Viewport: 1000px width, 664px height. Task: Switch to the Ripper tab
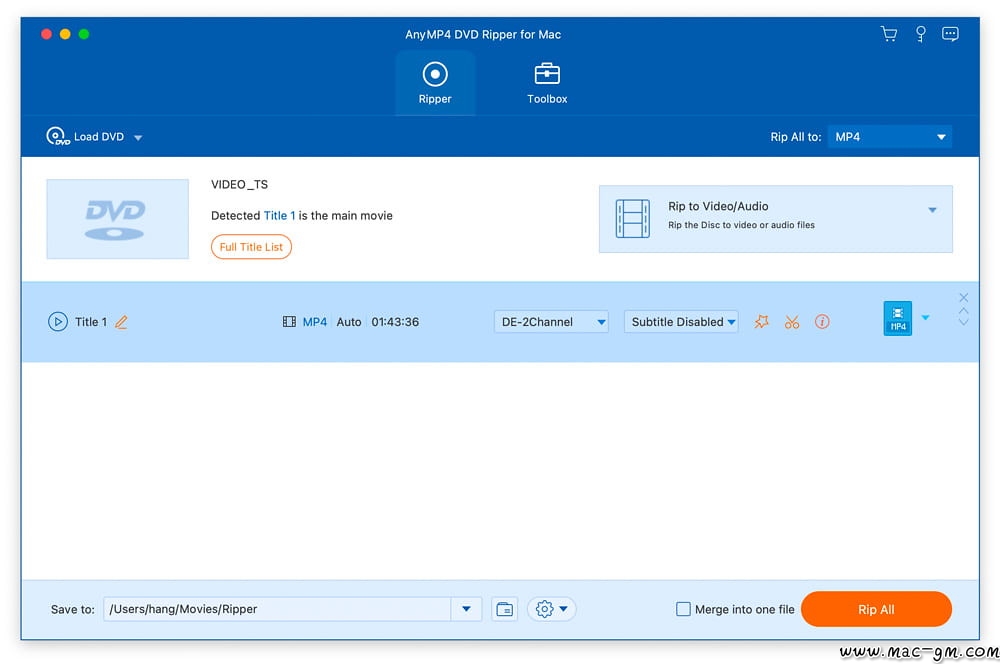pyautogui.click(x=435, y=83)
